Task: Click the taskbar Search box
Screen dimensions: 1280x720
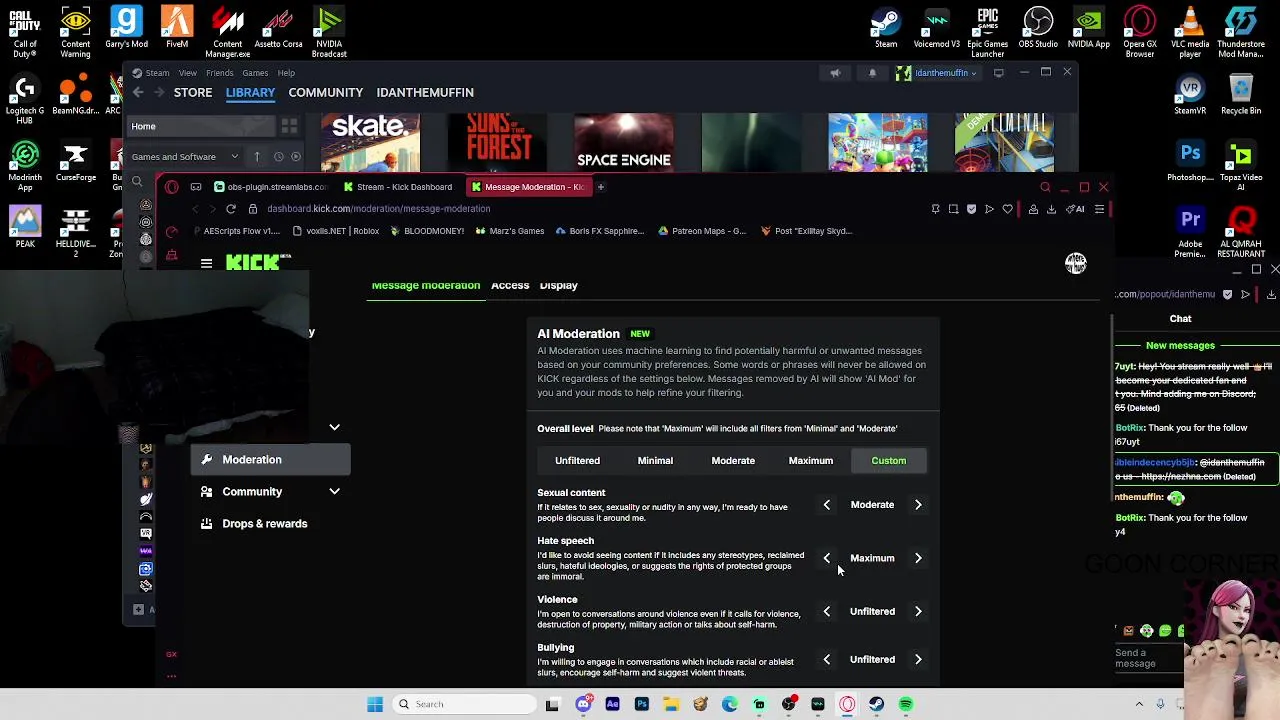Action: click(x=465, y=704)
